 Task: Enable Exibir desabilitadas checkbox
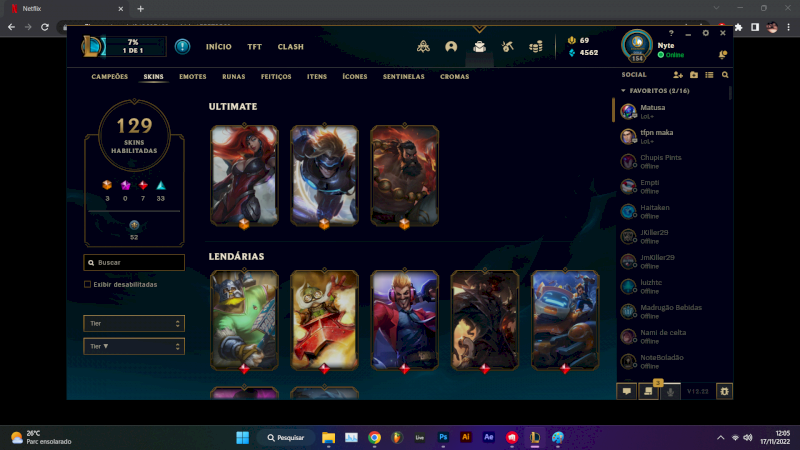pos(87,284)
